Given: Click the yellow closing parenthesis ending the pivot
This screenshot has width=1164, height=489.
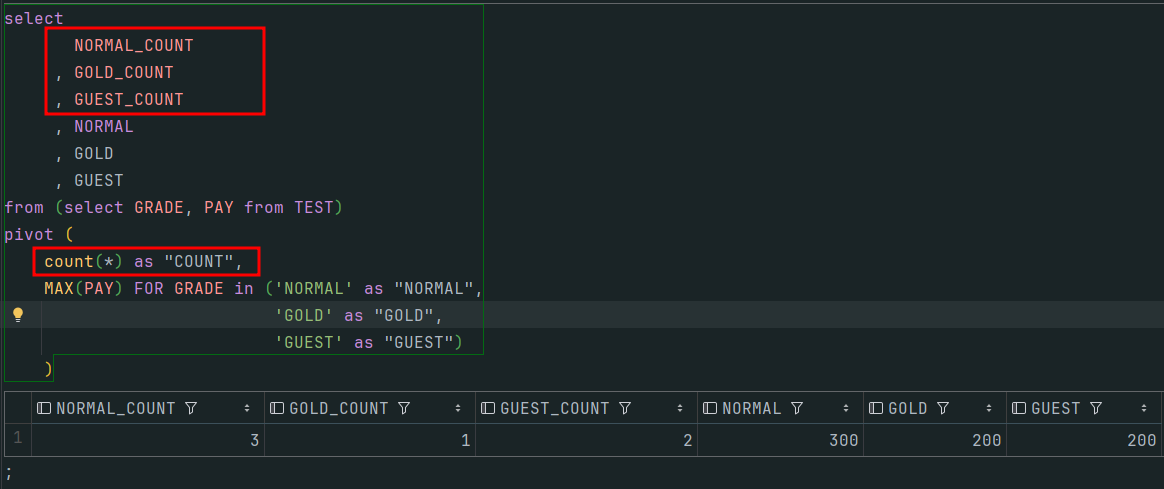Looking at the screenshot, I should coord(49,369).
